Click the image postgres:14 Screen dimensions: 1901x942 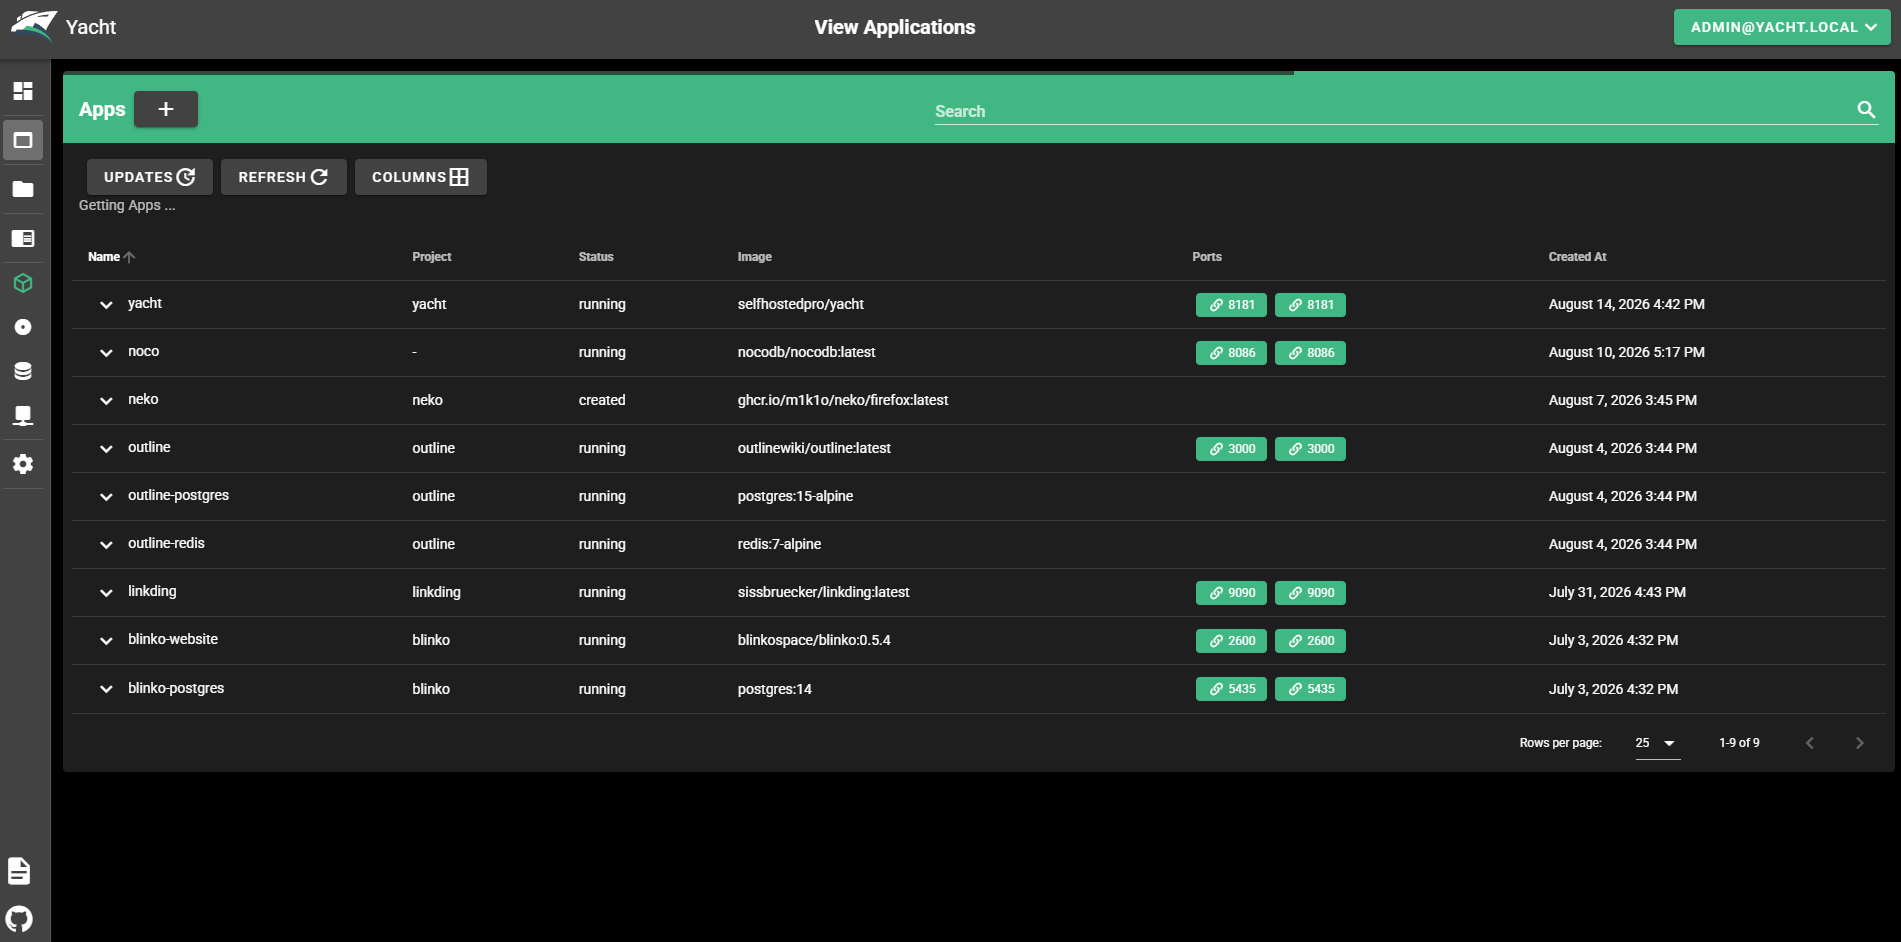[775, 689]
